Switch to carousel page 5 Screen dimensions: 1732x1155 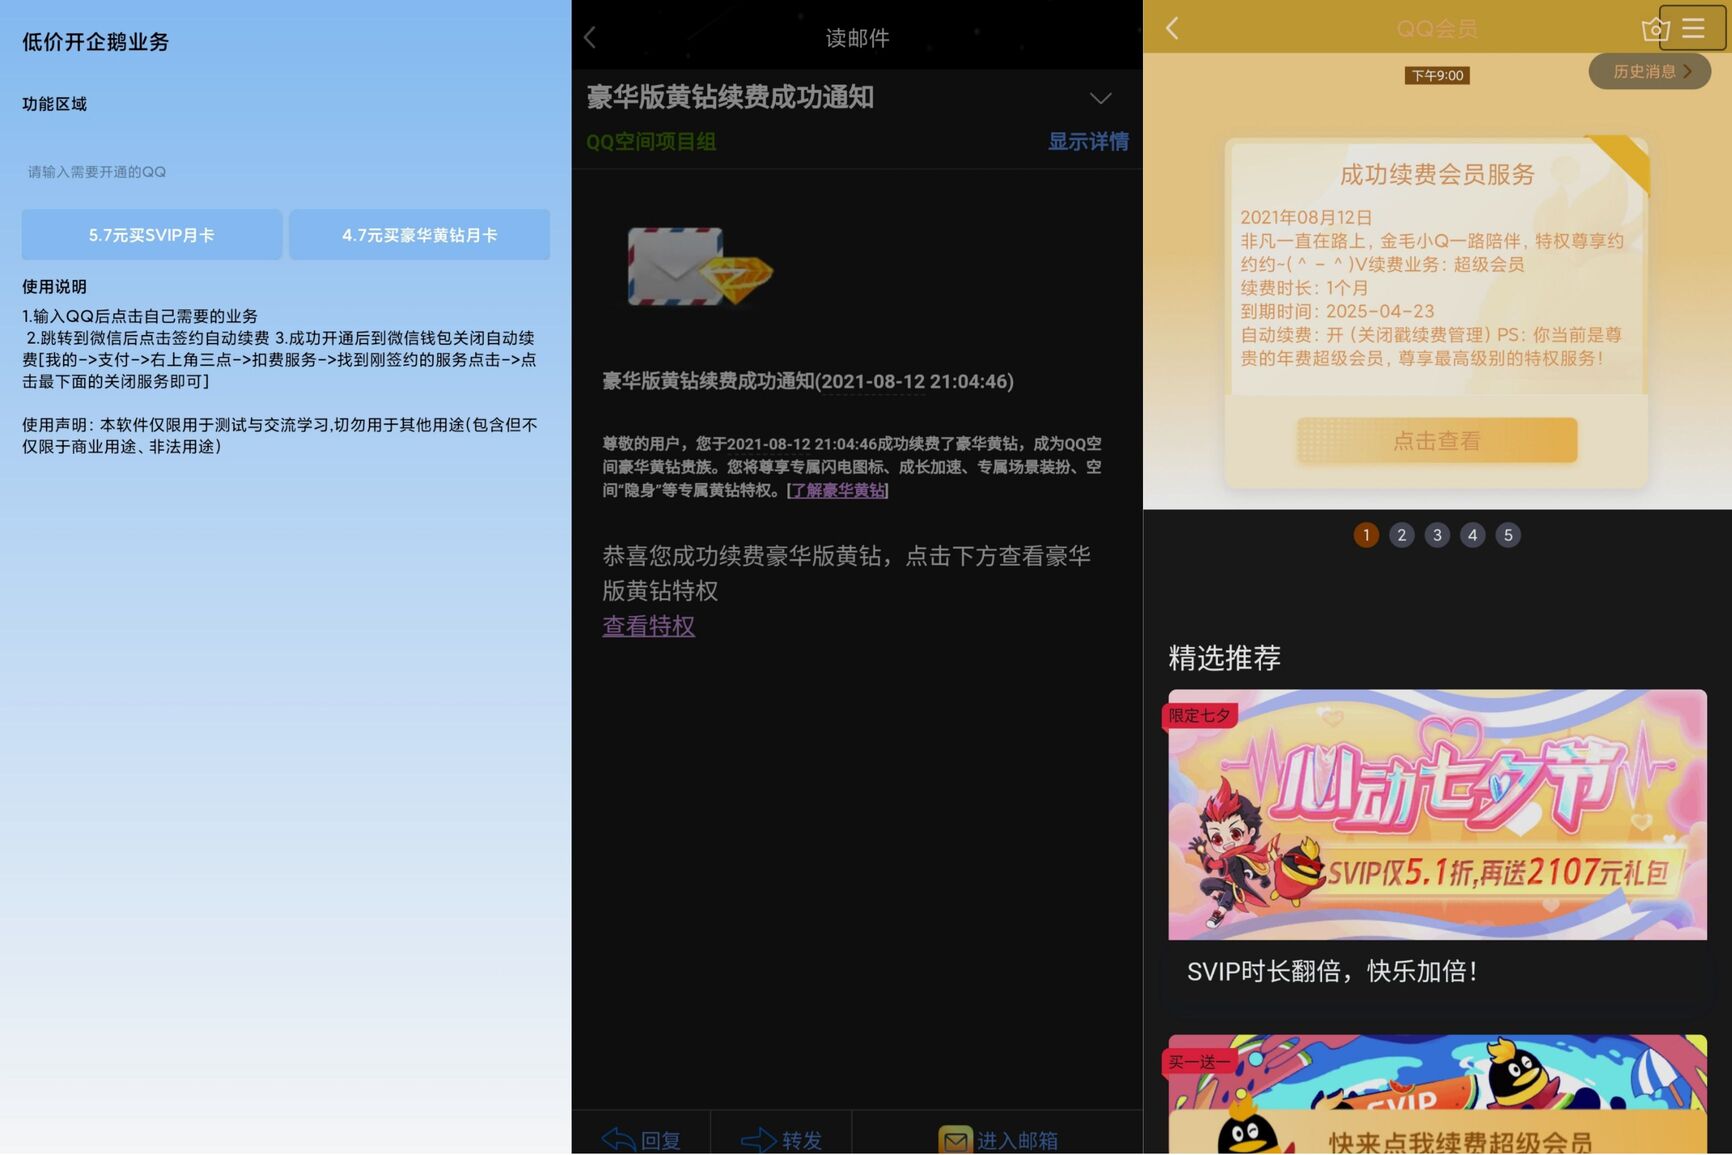point(1508,535)
